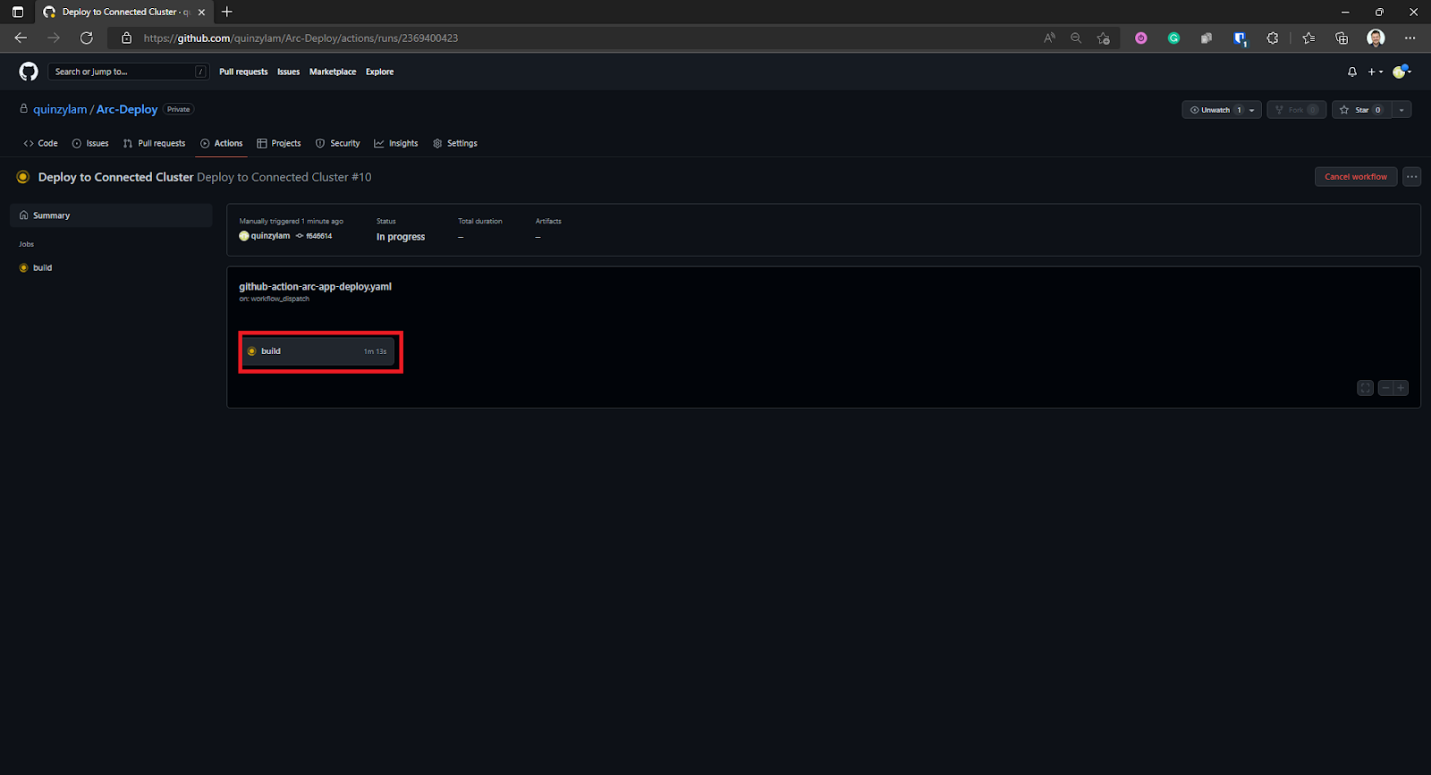
Task: Switch to the Projects tab
Action: [x=279, y=143]
